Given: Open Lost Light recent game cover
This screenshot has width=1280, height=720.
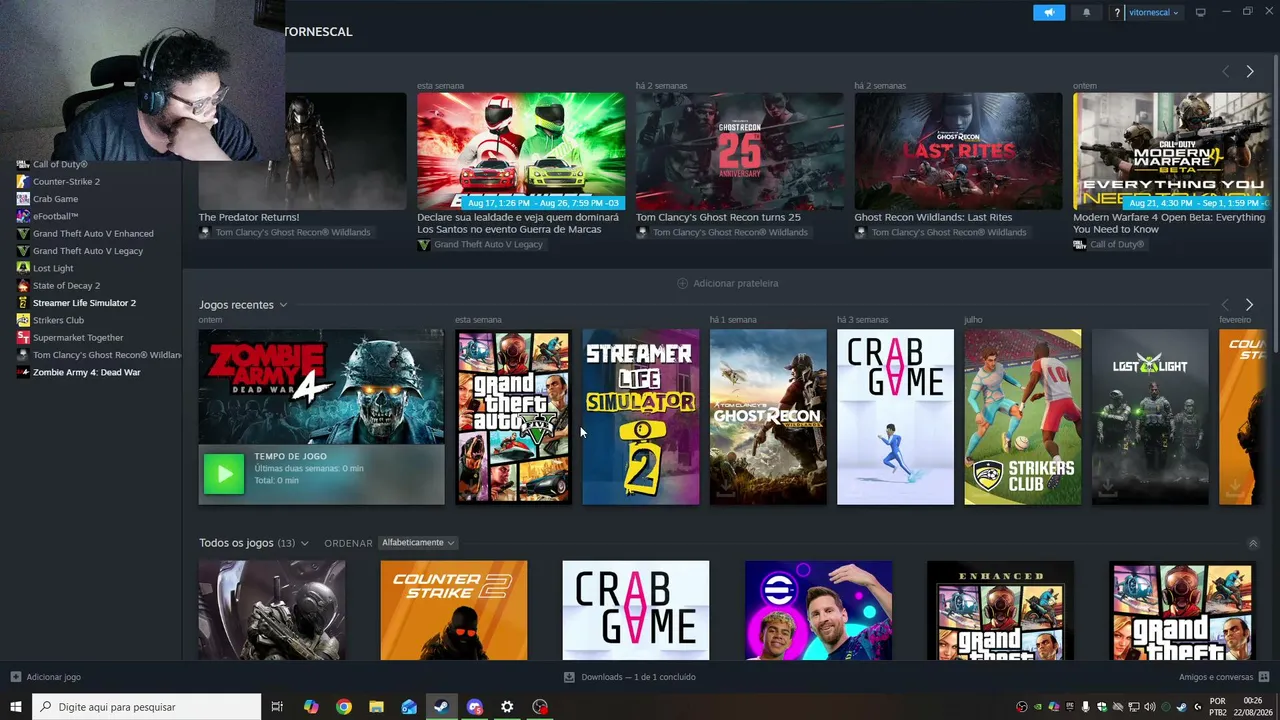Looking at the screenshot, I should coord(1150,417).
